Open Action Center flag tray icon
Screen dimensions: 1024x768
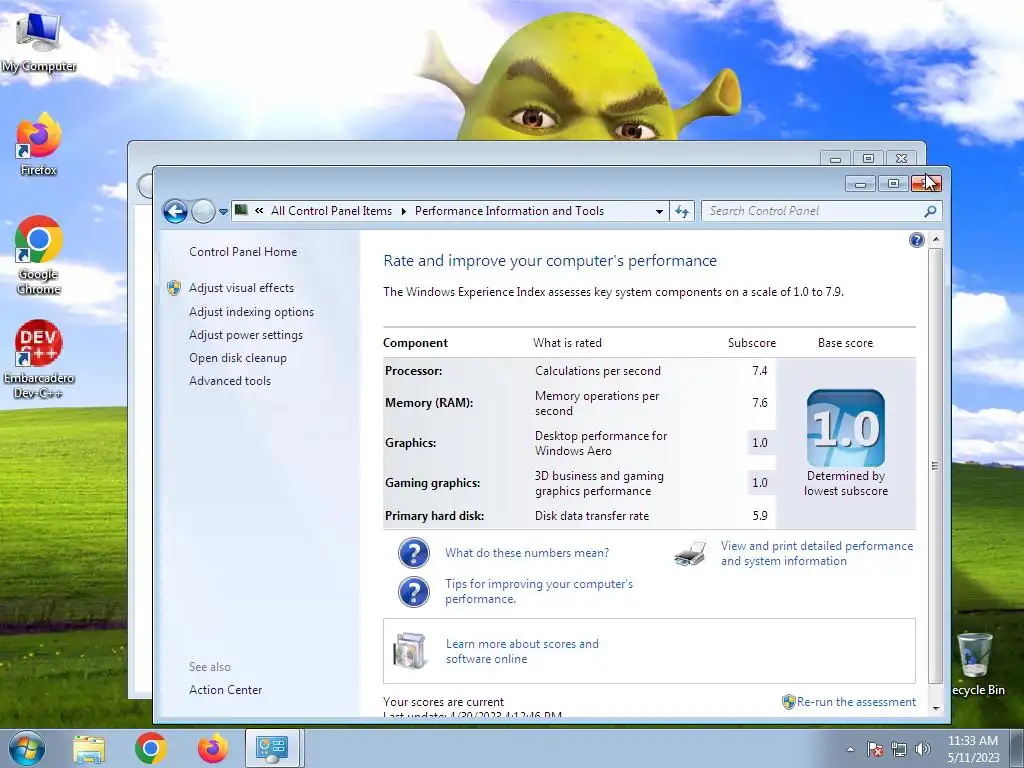874,749
